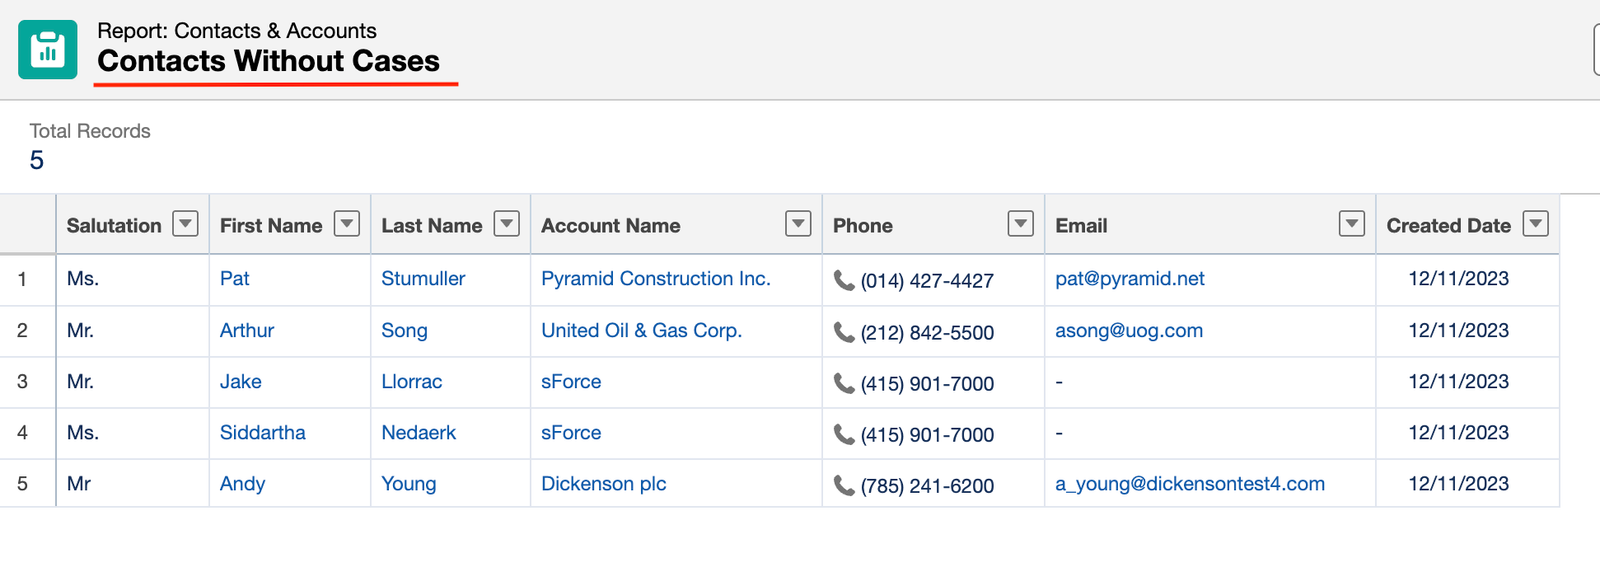The width and height of the screenshot is (1600, 582).
Task: Open the First Name column dropdown
Action: [x=346, y=224]
